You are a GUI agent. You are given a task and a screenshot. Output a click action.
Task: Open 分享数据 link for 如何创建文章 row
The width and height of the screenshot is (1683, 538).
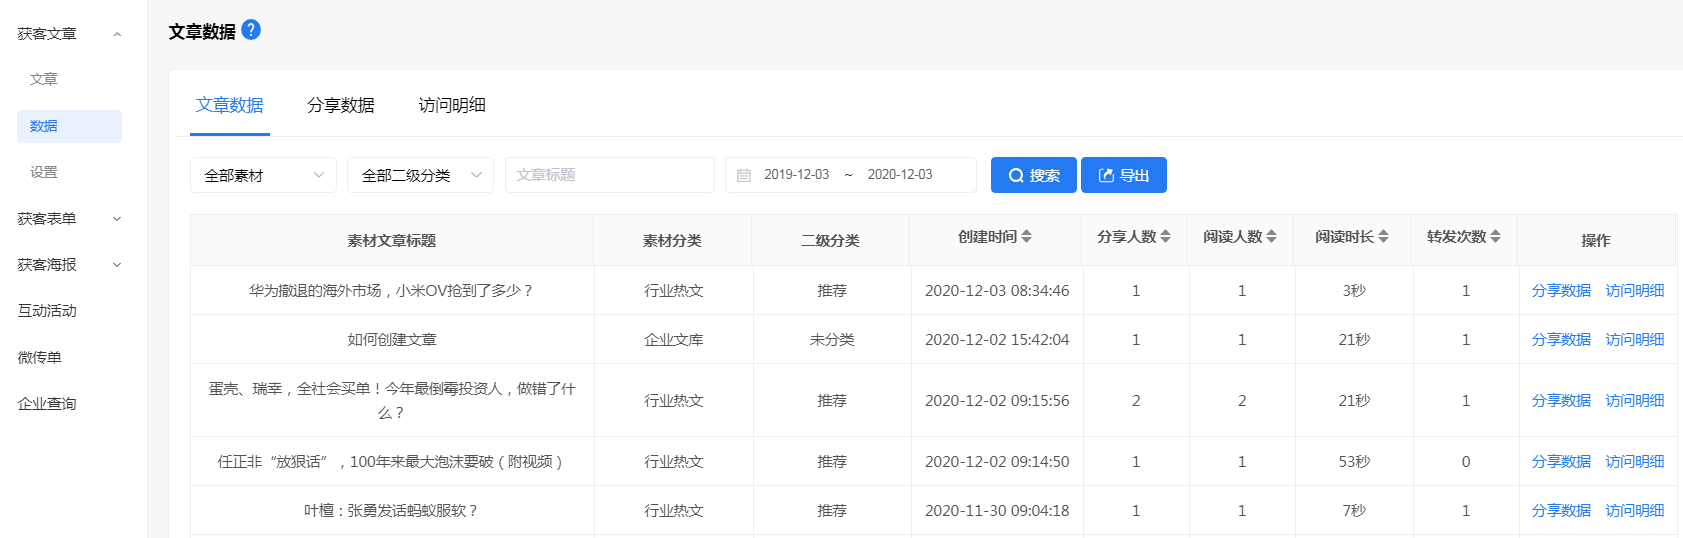coord(1561,340)
